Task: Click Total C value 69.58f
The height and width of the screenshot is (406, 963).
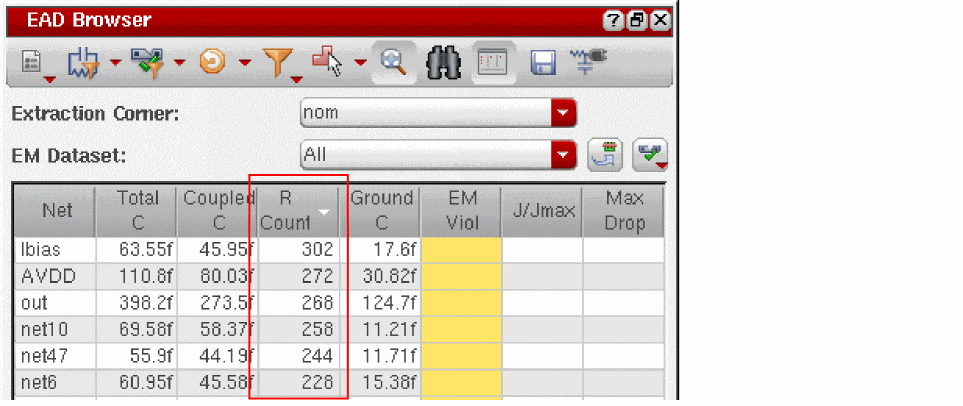Action: 146,330
